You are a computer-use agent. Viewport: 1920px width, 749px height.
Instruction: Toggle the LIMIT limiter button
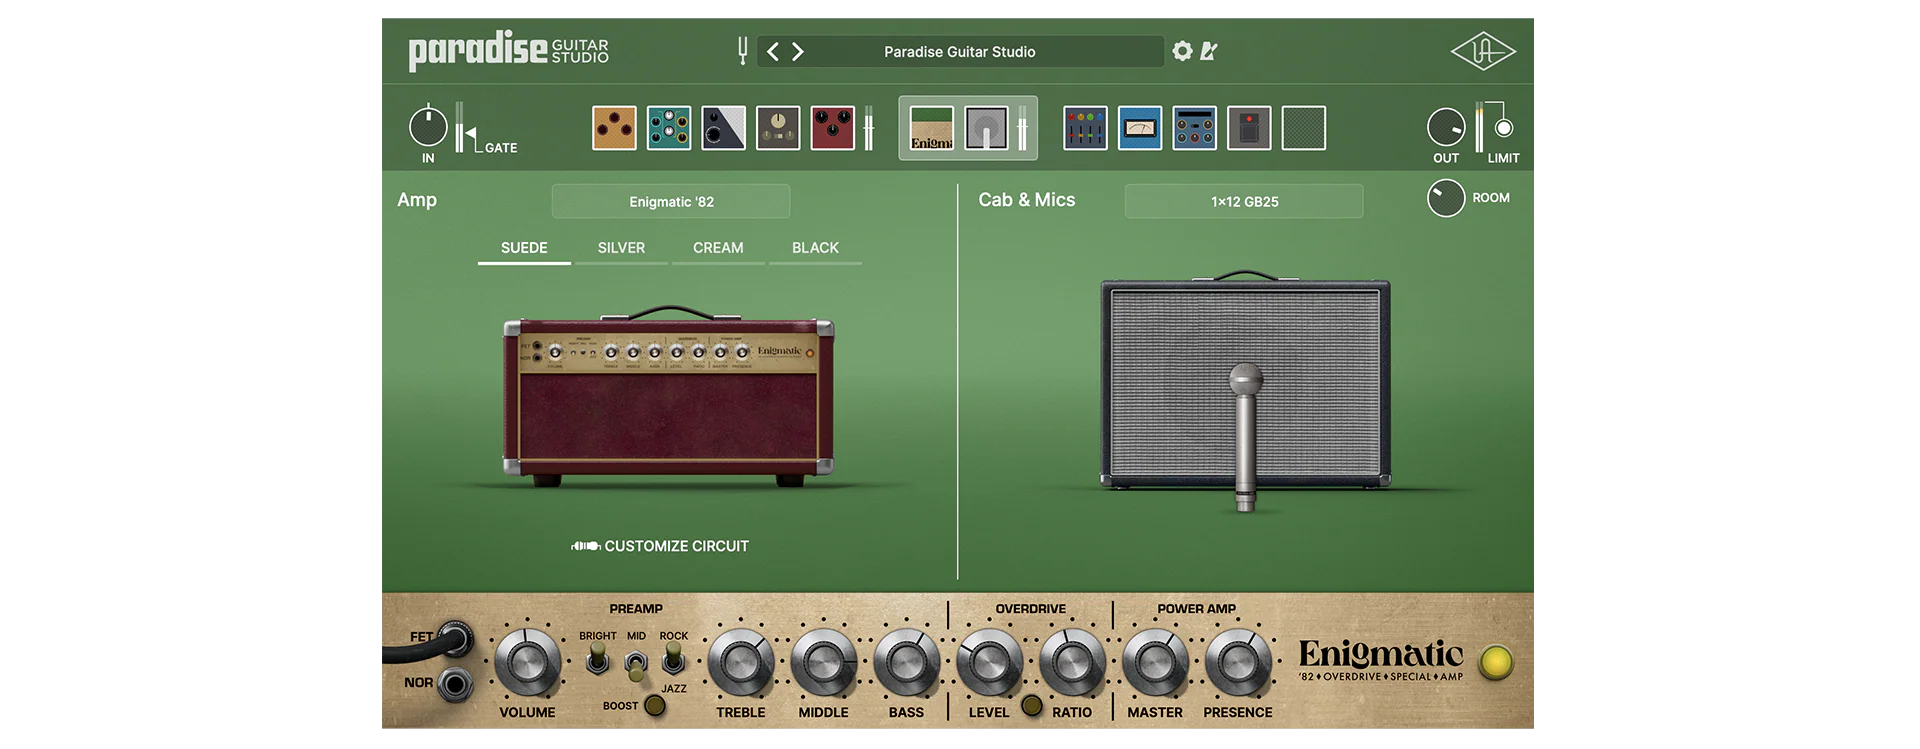(x=1504, y=128)
